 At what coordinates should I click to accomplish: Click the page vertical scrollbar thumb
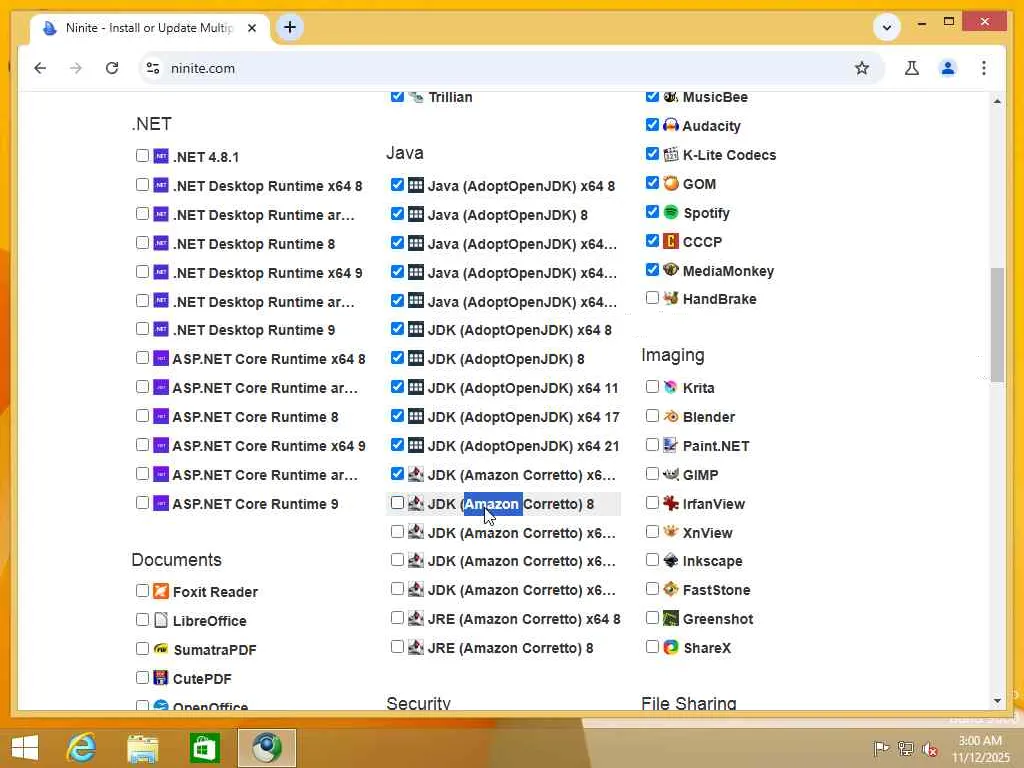coord(997,325)
